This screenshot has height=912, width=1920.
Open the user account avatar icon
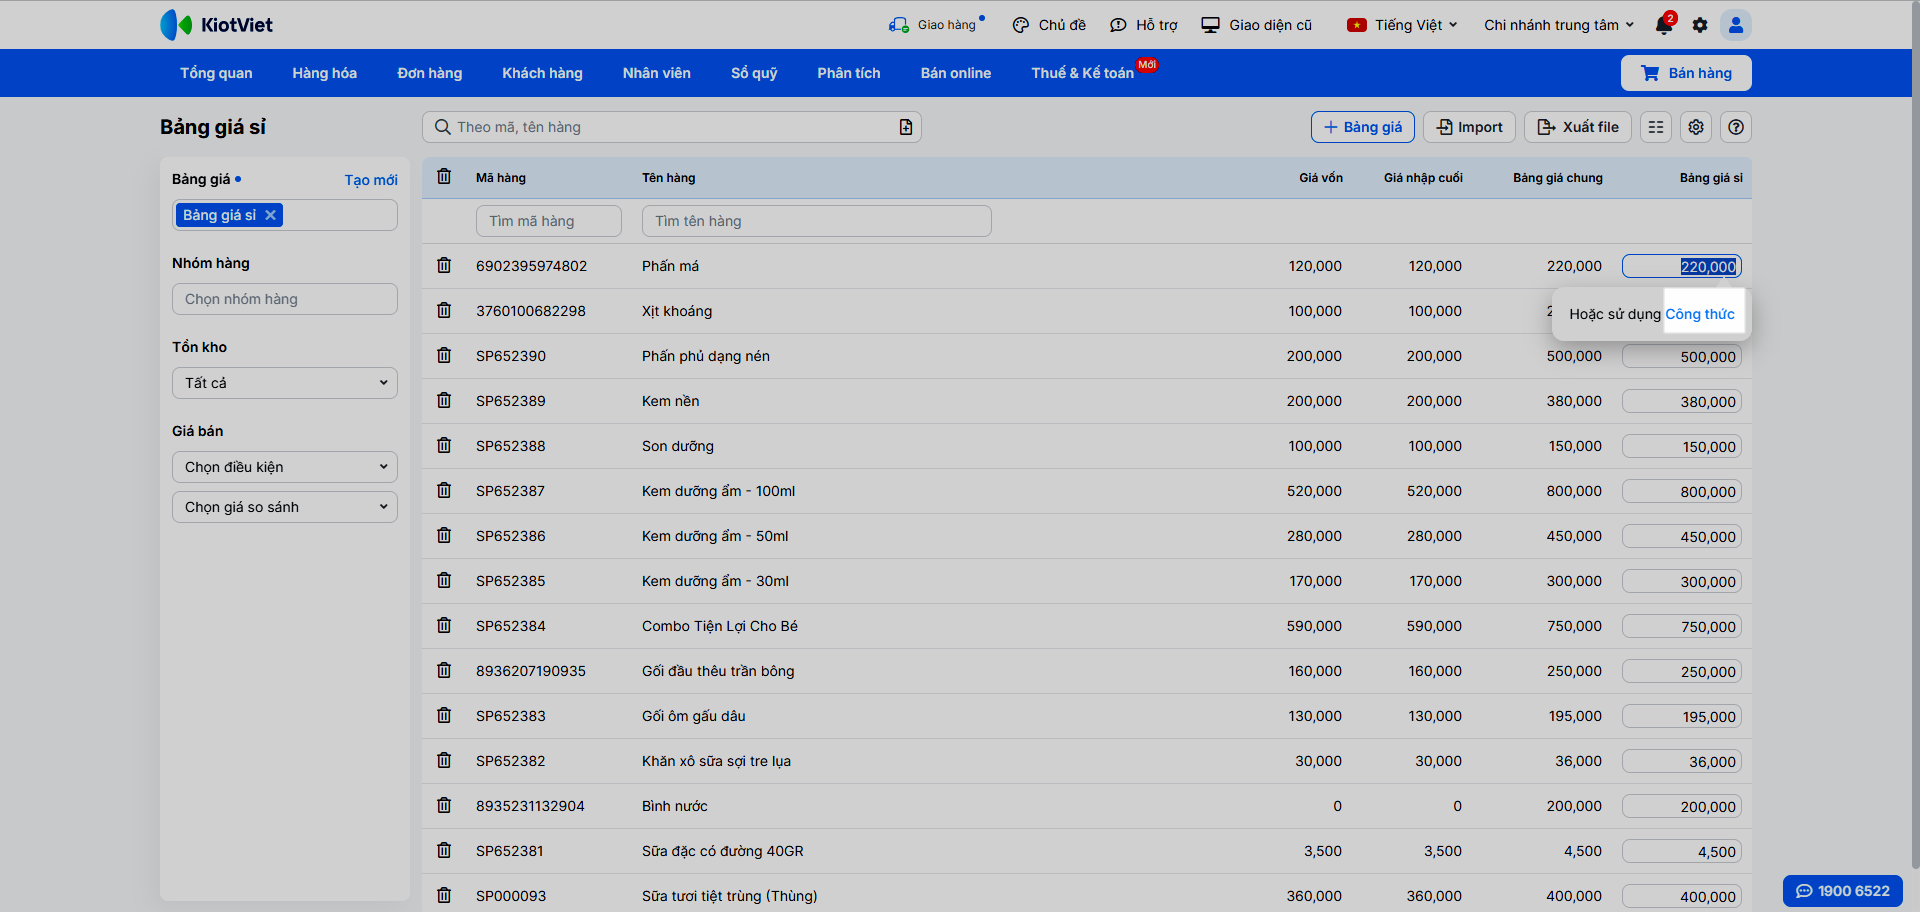coord(1736,25)
